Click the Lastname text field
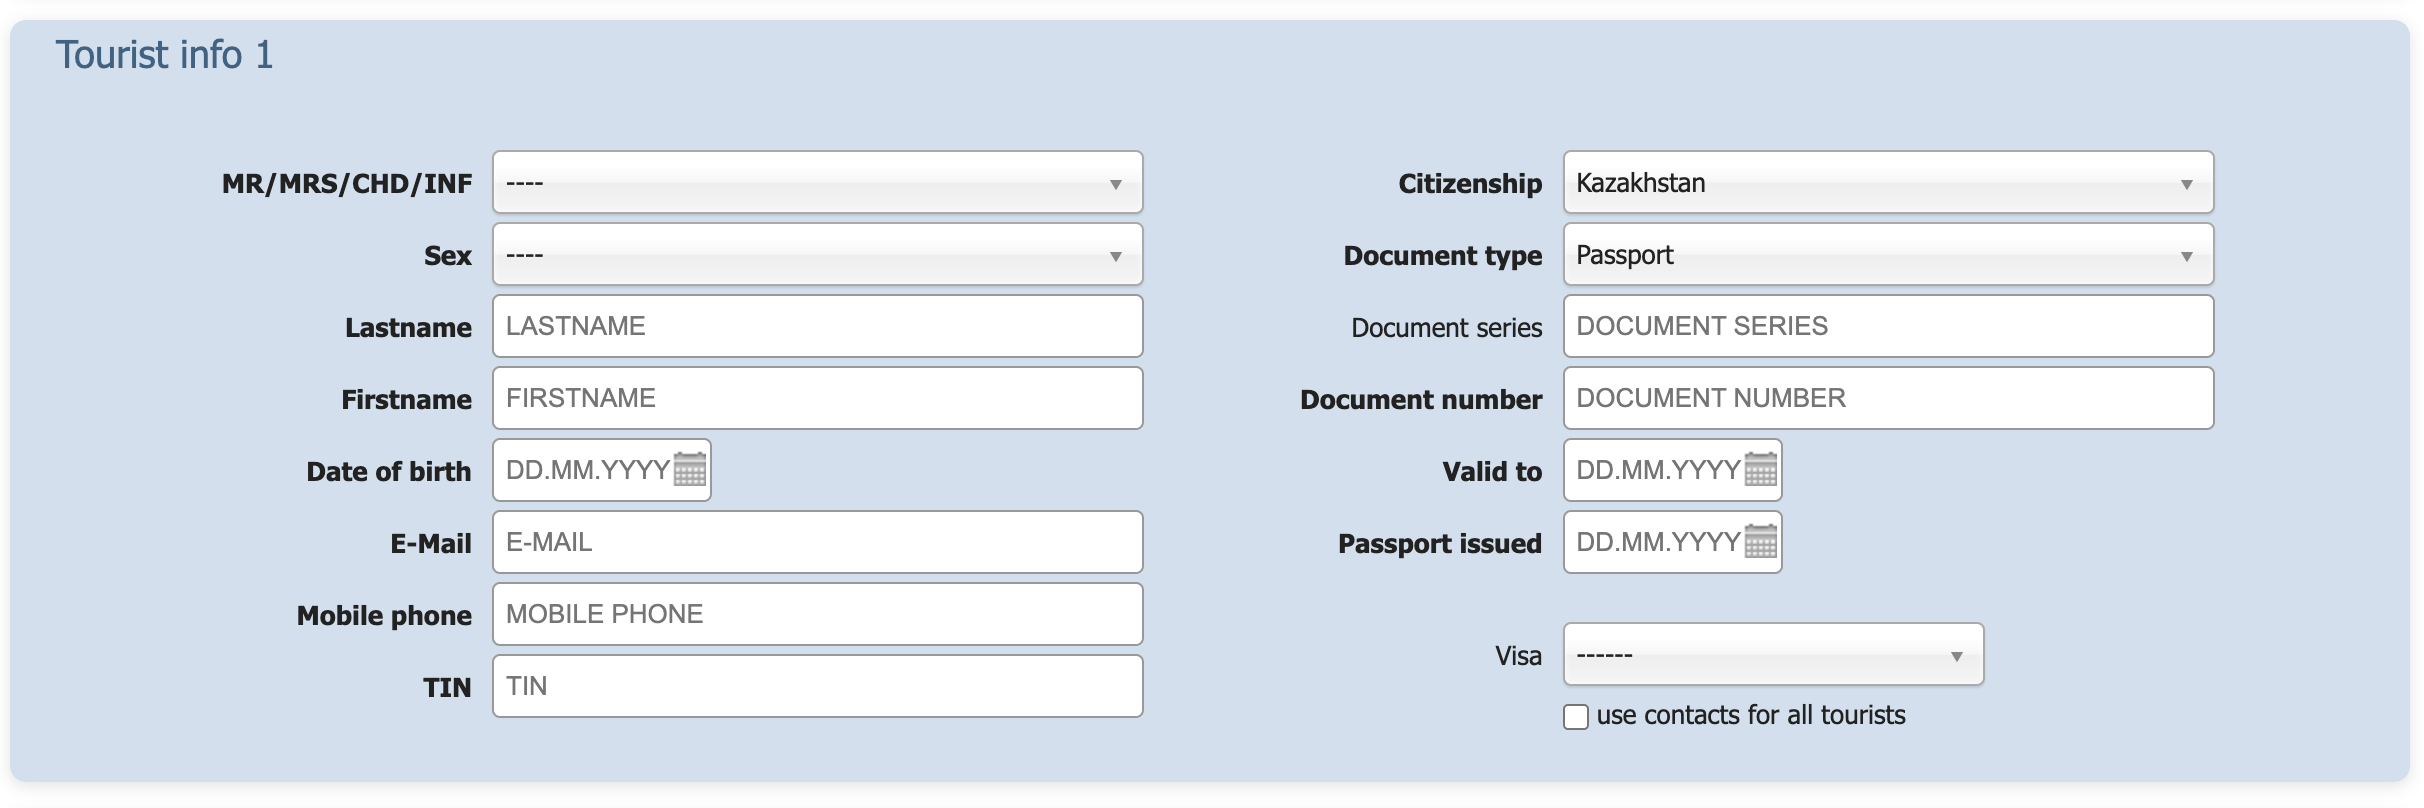 click(x=817, y=326)
